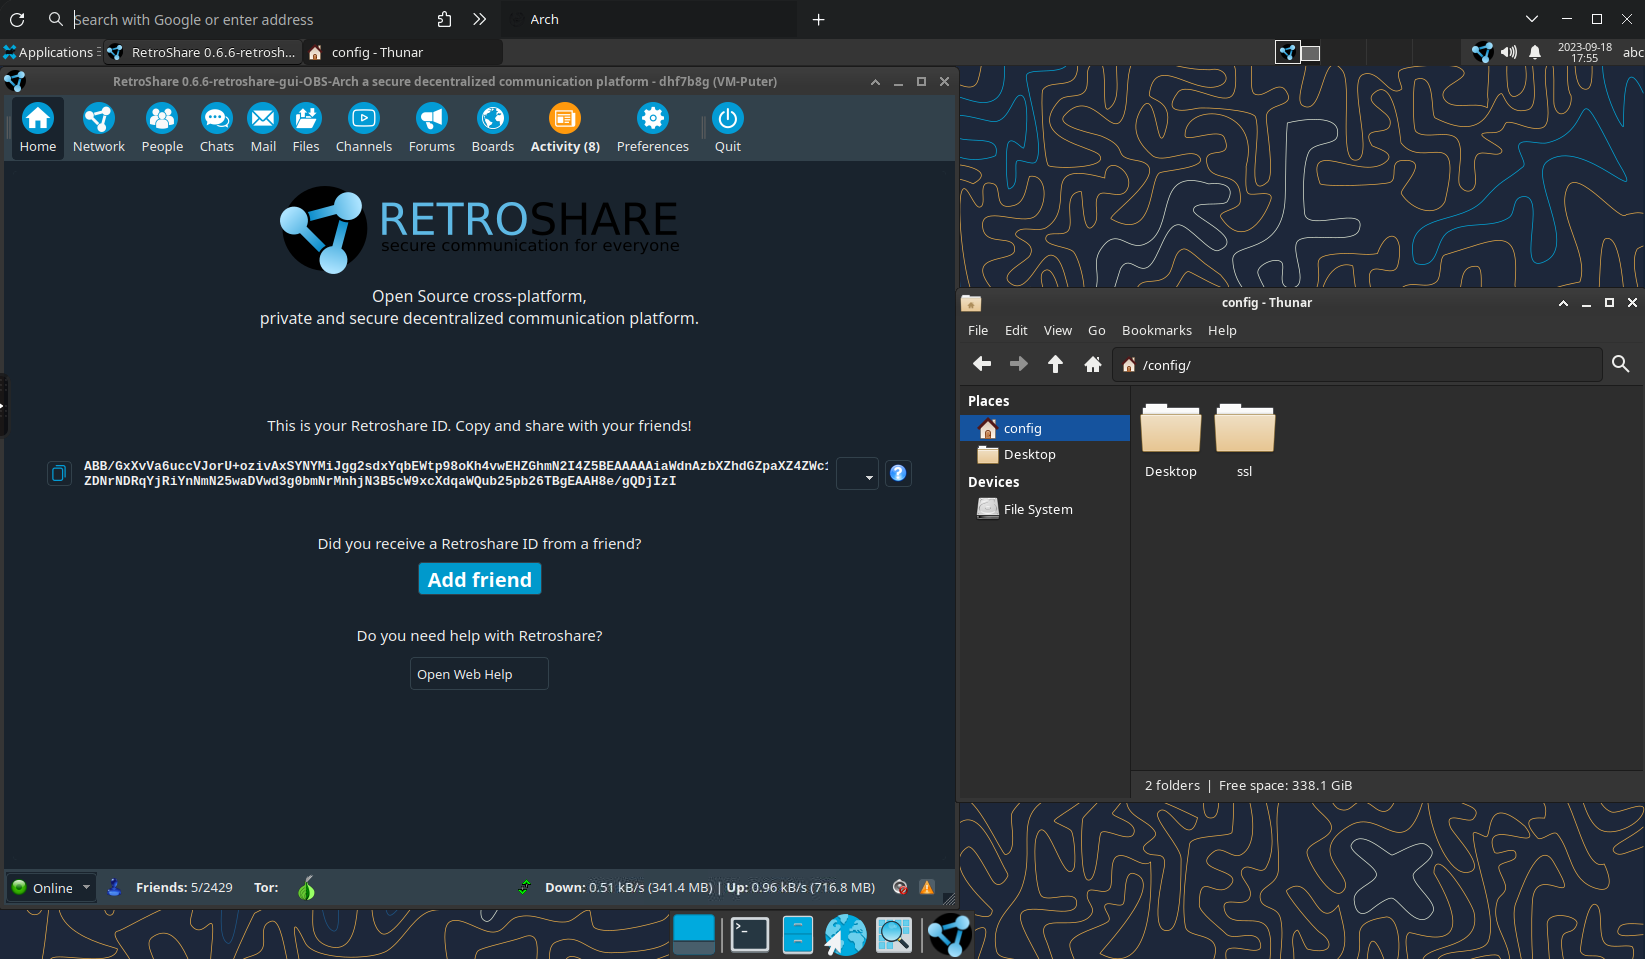The height and width of the screenshot is (959, 1645).
Task: Open the People section
Action: click(162, 128)
